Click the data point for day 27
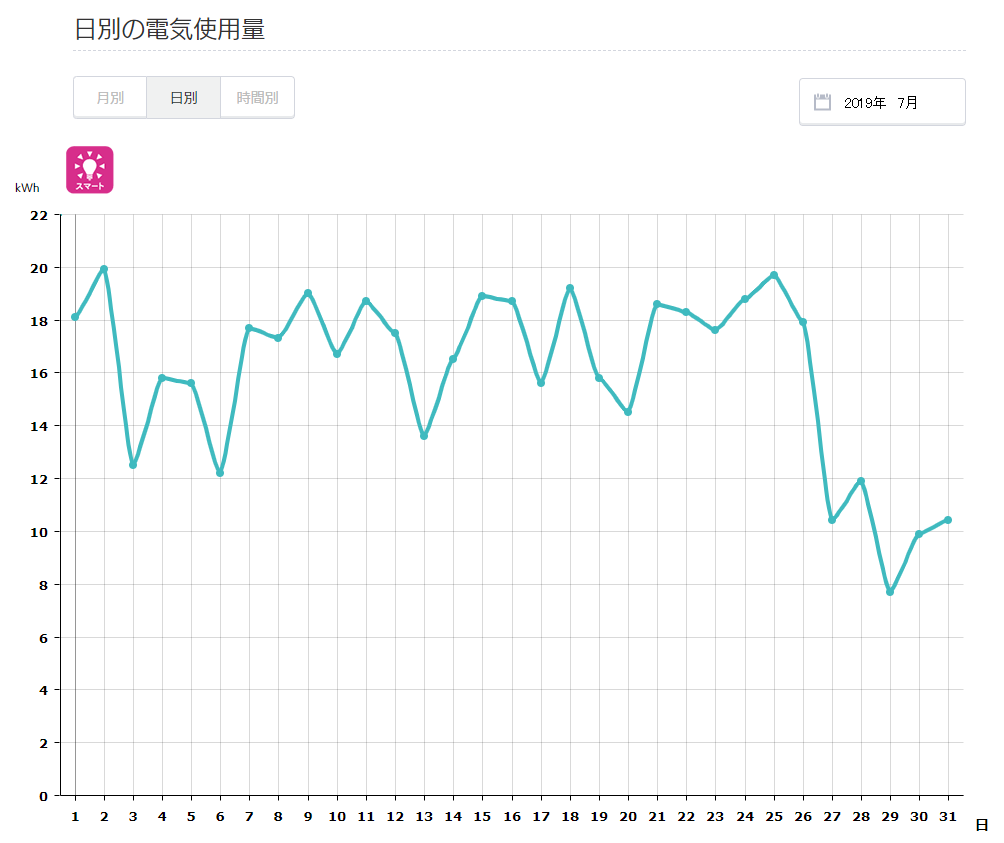Image resolution: width=1004 pixels, height=843 pixels. tap(832, 520)
